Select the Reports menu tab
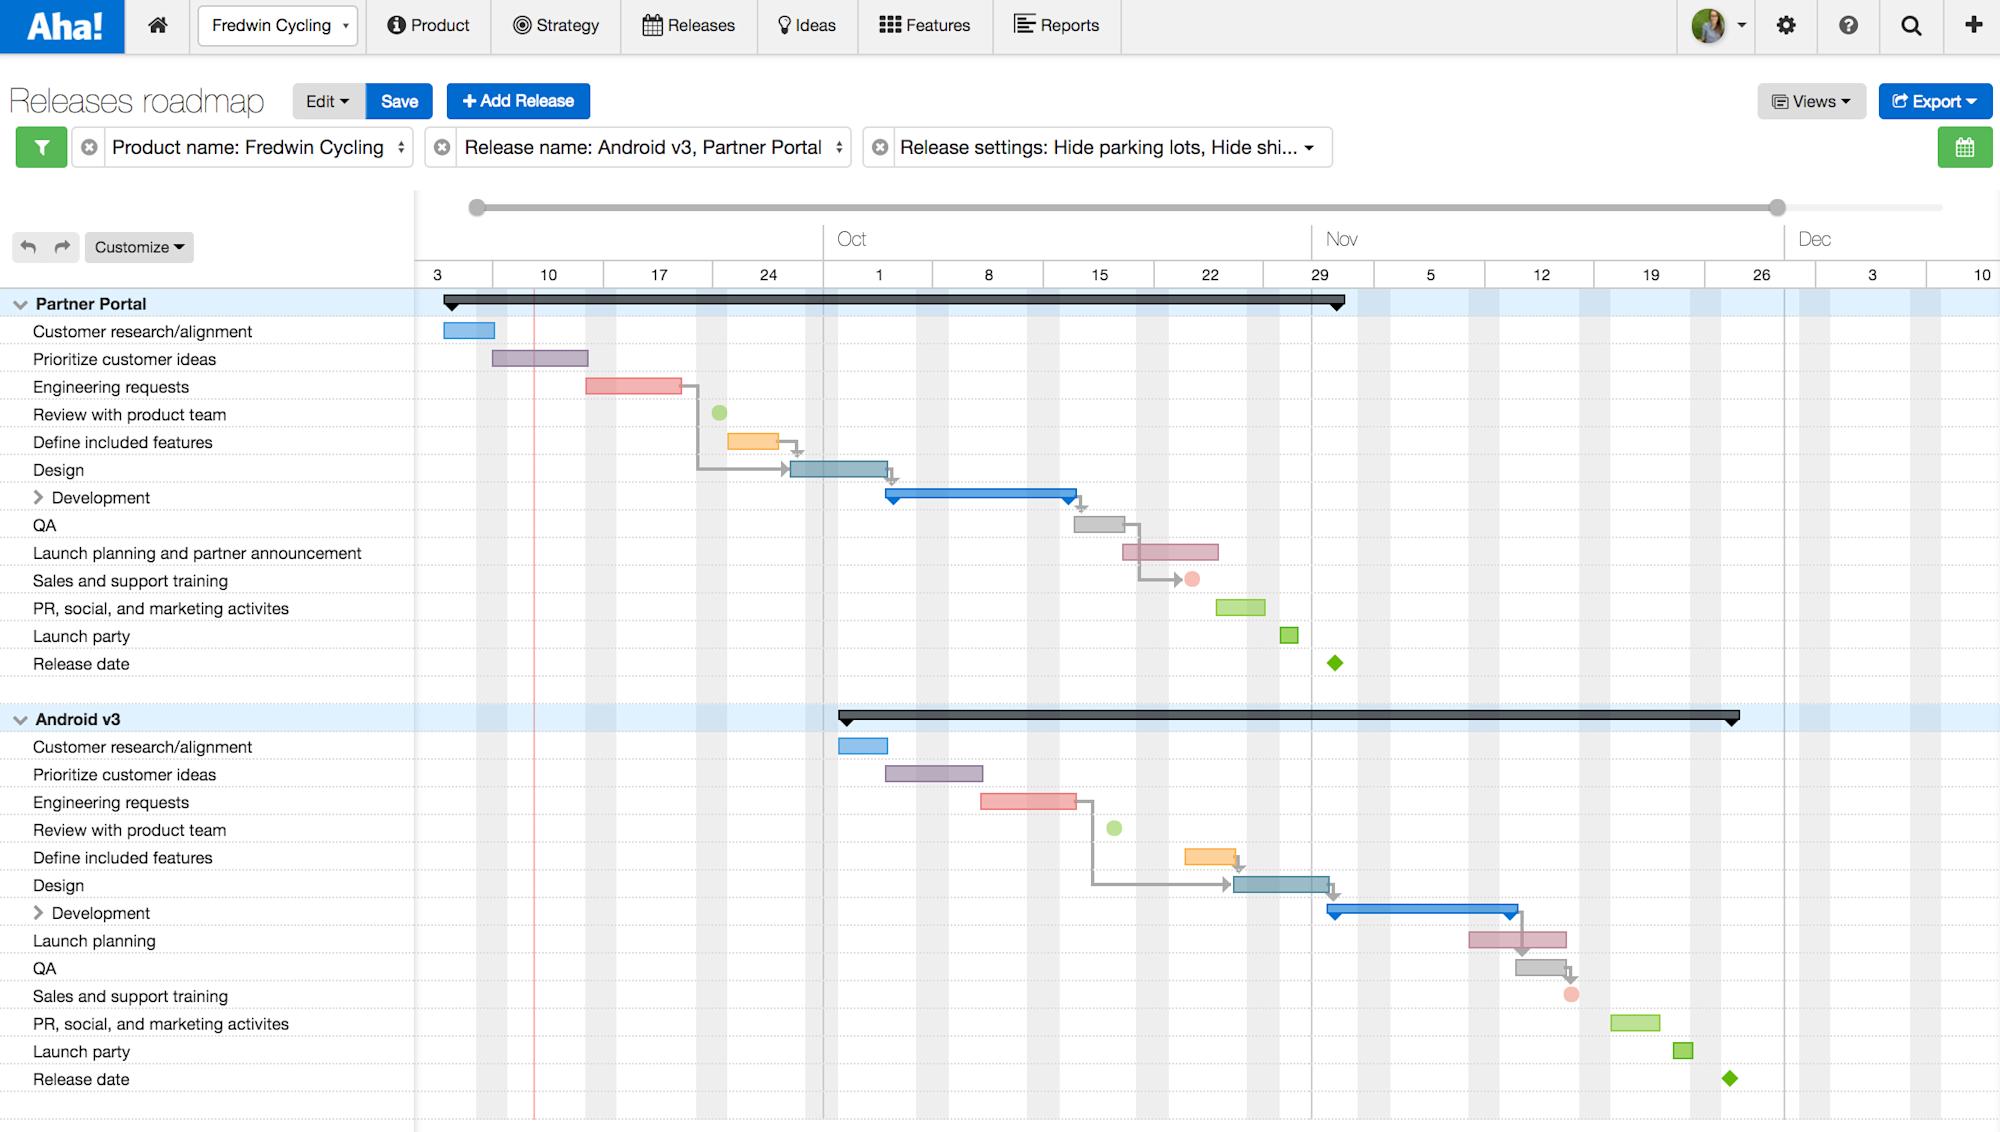 click(x=1056, y=25)
